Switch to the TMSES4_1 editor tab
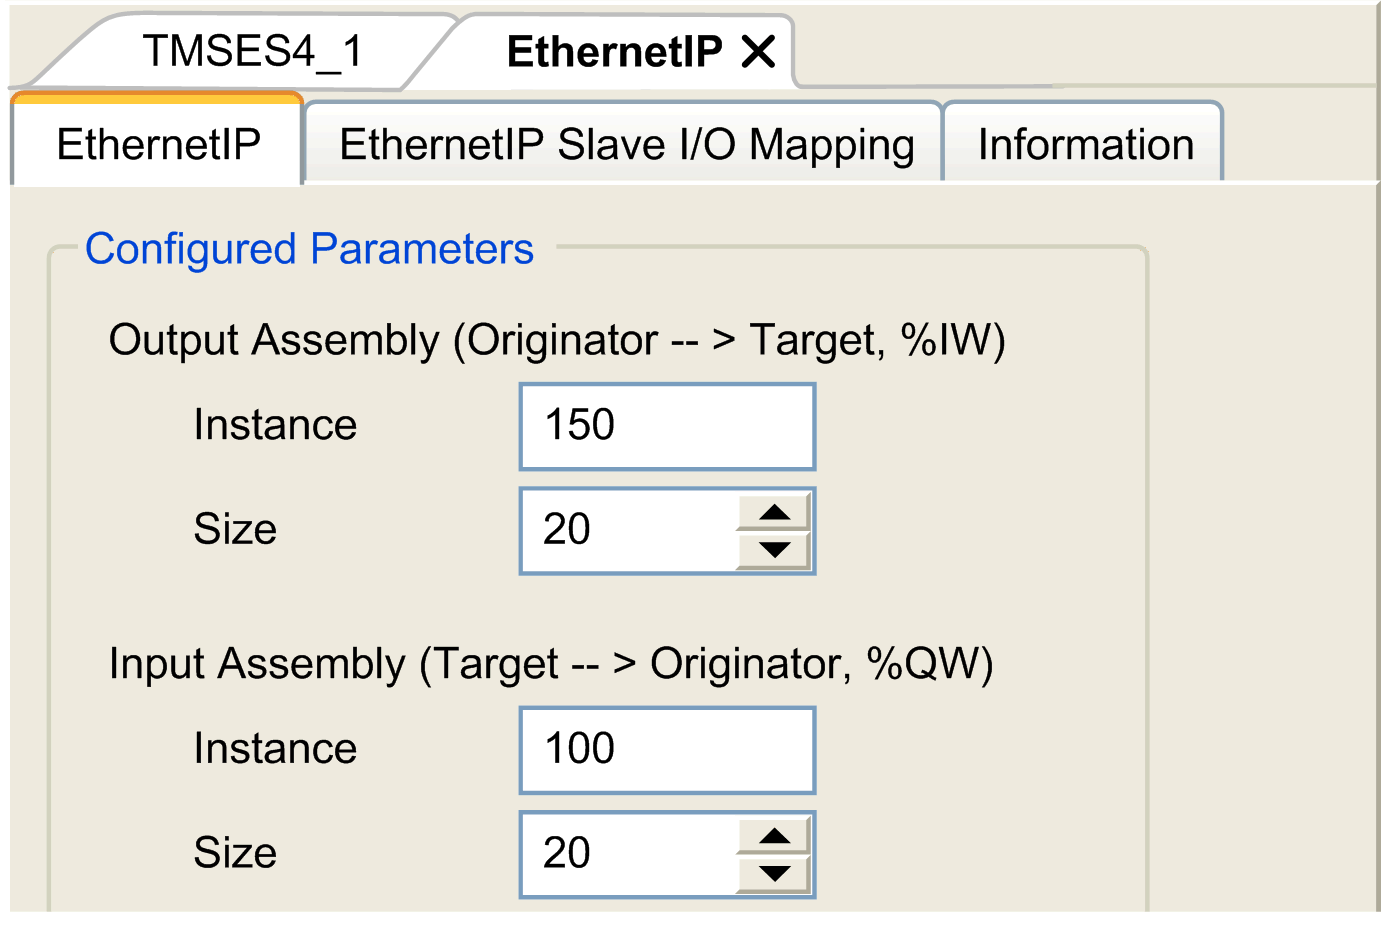 coord(252,51)
